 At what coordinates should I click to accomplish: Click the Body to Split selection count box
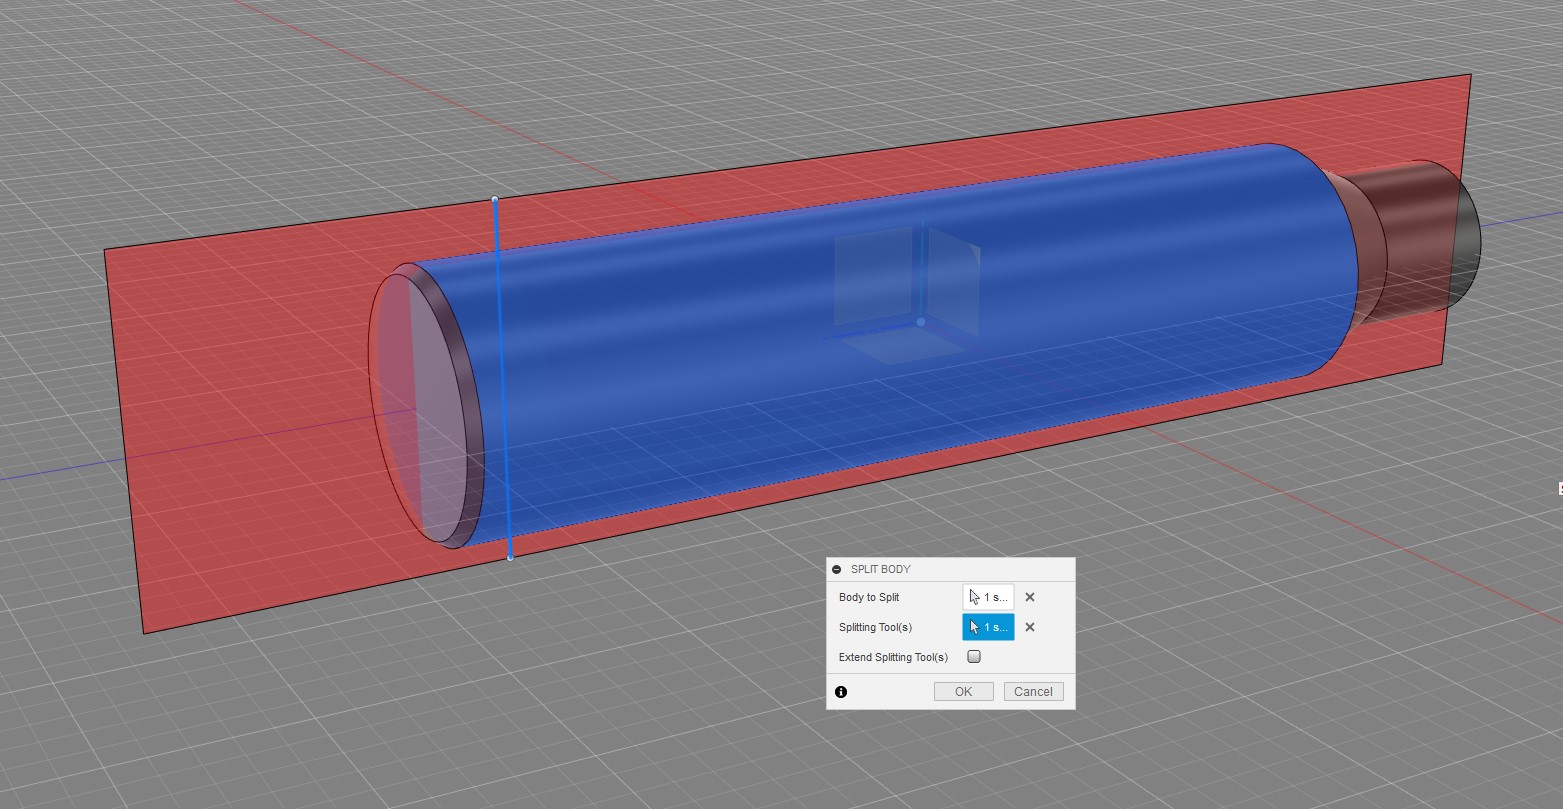[988, 597]
